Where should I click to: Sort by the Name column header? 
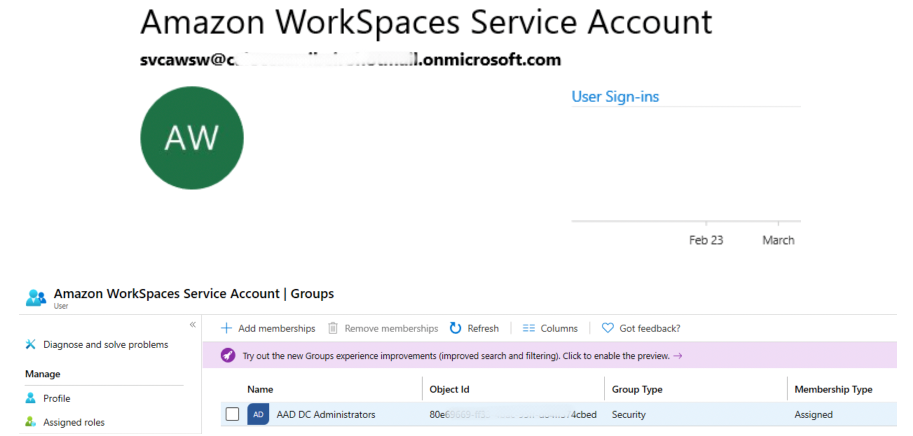pos(260,389)
